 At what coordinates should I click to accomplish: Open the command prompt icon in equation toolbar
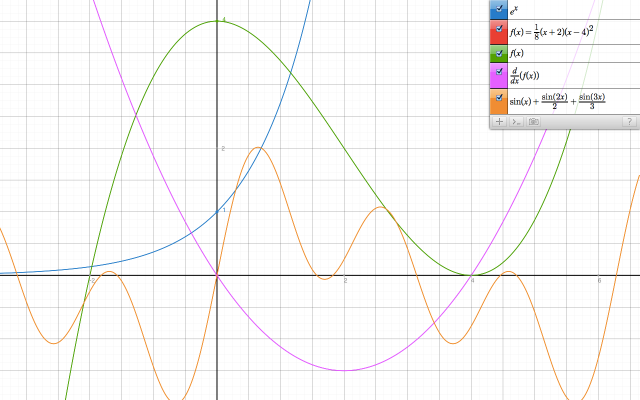pos(516,122)
